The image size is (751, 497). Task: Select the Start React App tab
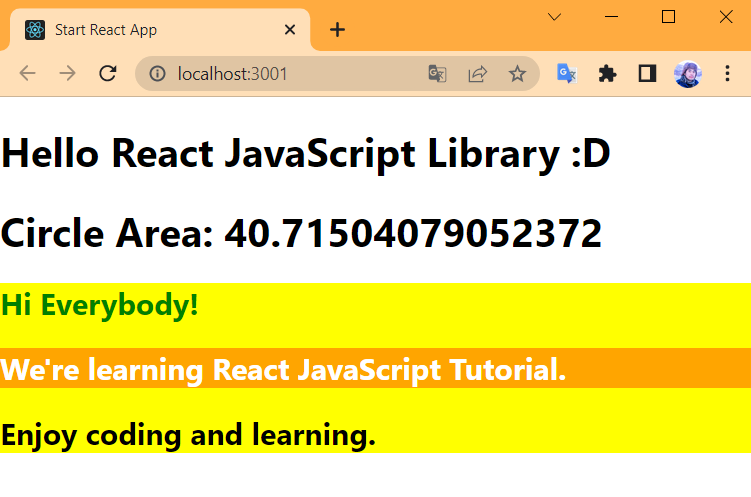pos(159,30)
